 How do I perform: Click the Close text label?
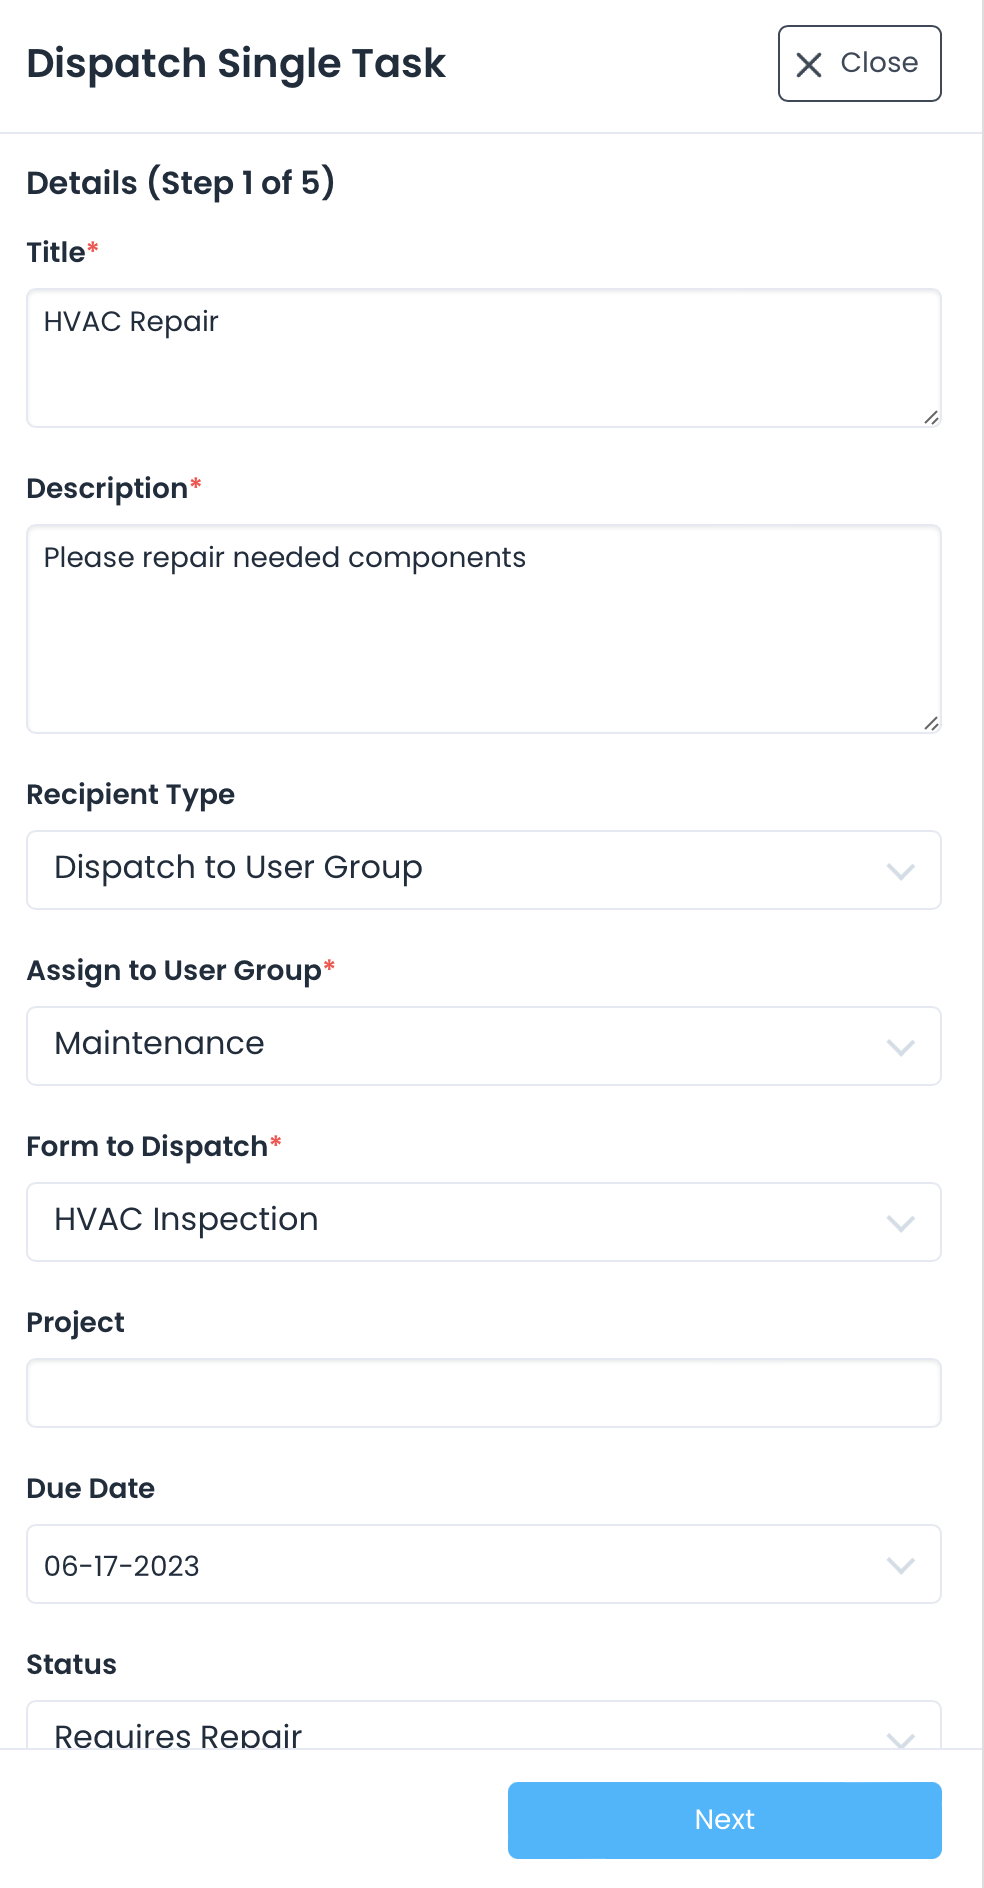coord(878,63)
